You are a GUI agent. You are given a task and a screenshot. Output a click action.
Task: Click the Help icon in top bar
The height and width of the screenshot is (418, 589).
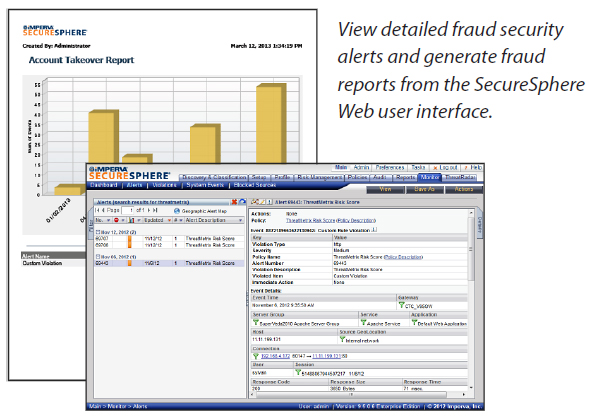point(466,168)
